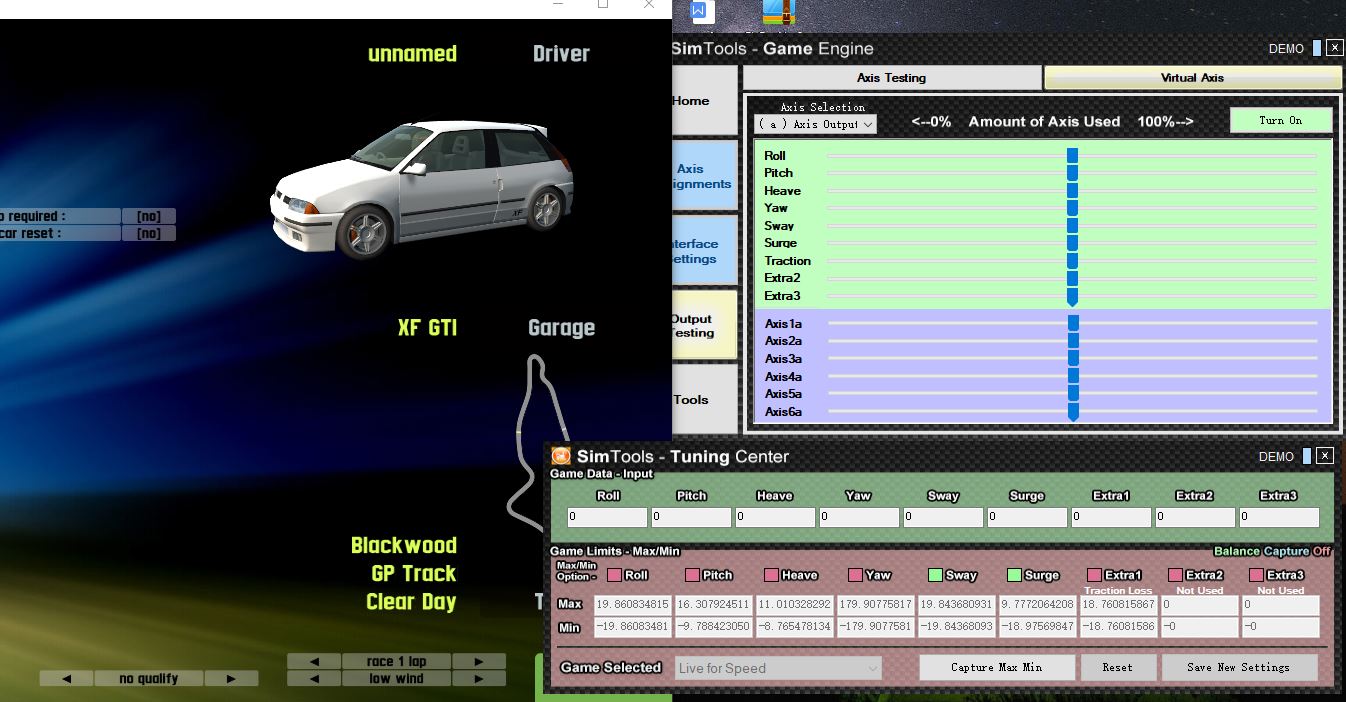Toggle the Yaw Max/Min option checkbox
The height and width of the screenshot is (702, 1346).
point(855,575)
